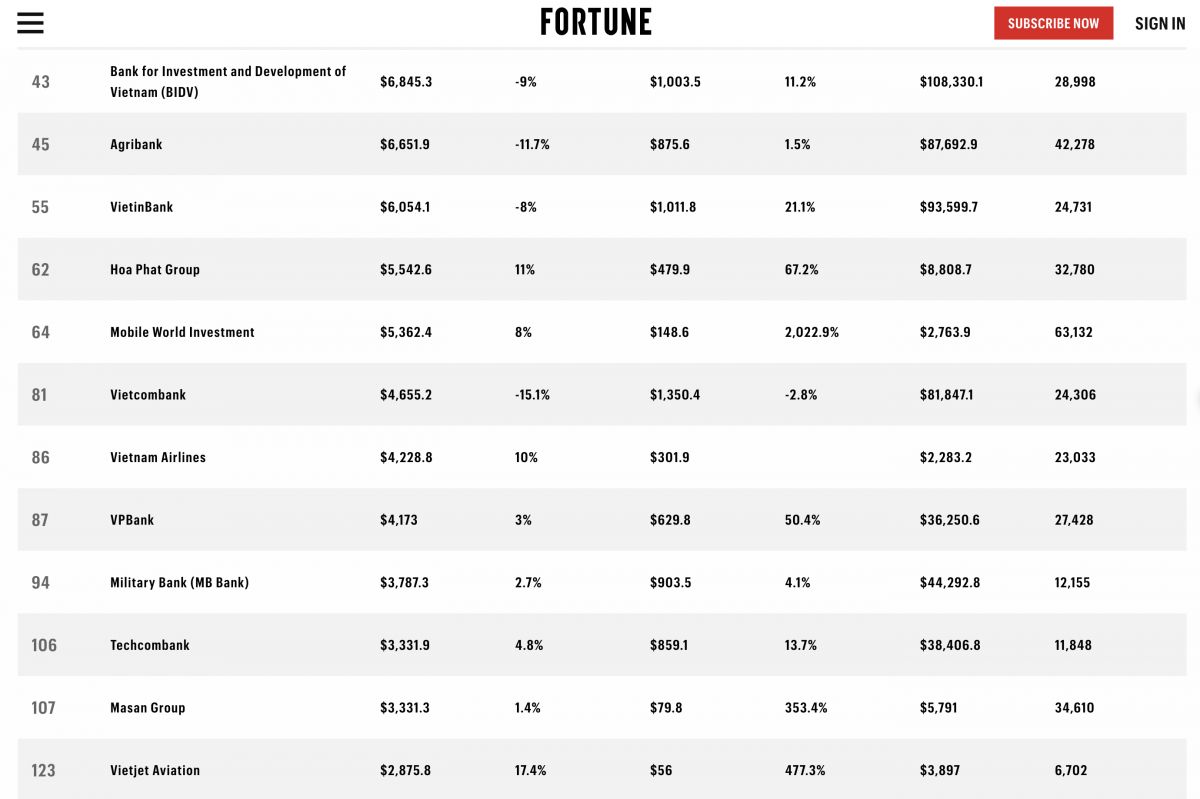Image resolution: width=1200 pixels, height=799 pixels.
Task: Select the Vietnam Airlines row
Action: (602, 457)
